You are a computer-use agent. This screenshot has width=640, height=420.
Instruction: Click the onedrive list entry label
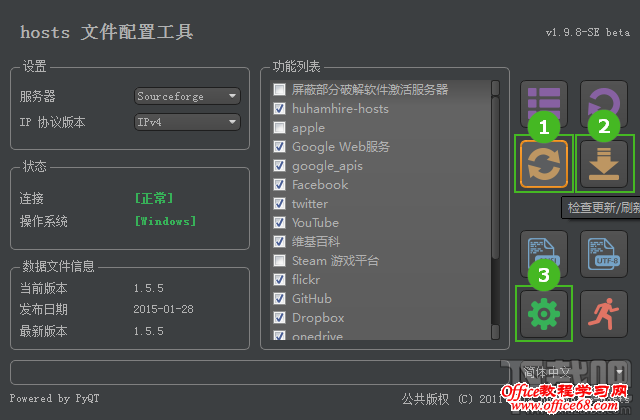coord(318,336)
